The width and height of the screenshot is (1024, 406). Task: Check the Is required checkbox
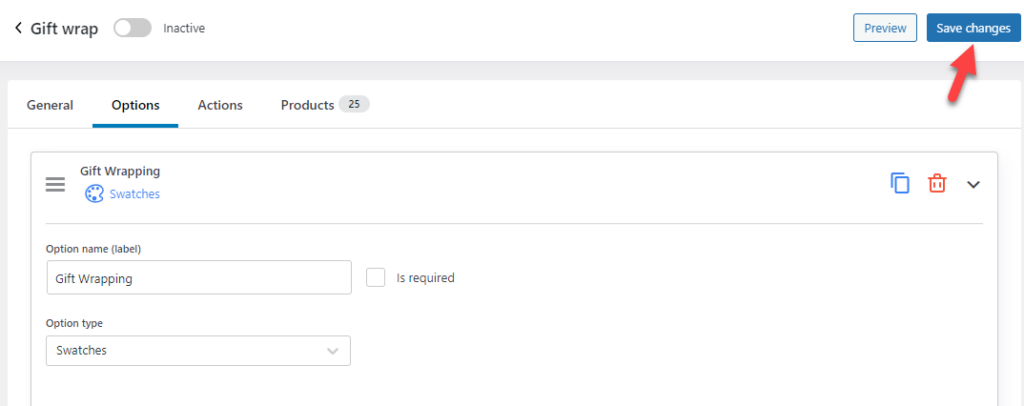click(x=376, y=277)
